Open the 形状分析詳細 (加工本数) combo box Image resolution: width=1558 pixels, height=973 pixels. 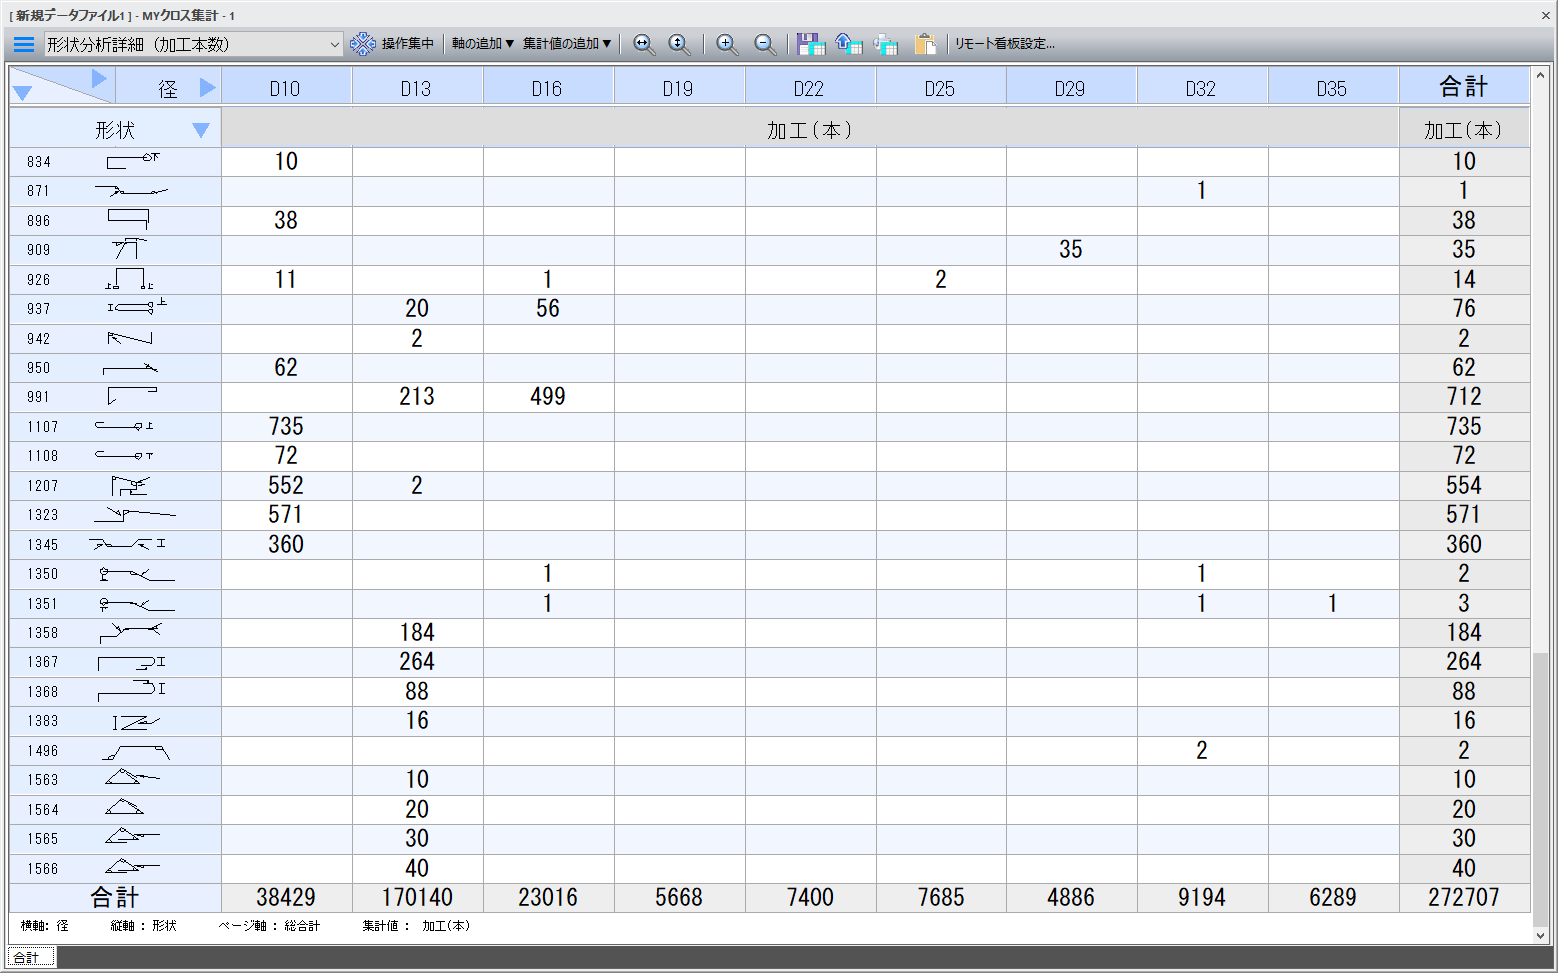[x=194, y=44]
